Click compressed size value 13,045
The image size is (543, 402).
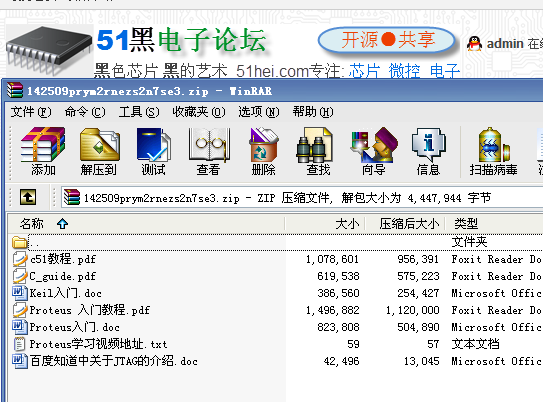[421, 361]
